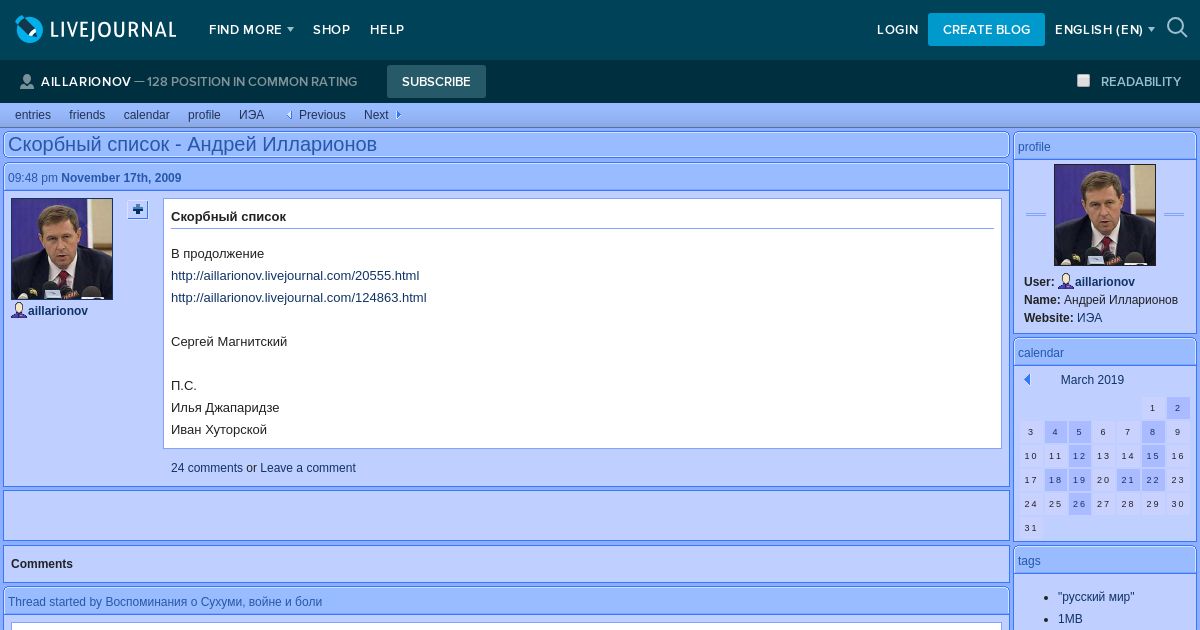Click the right arrow icon beside Next
This screenshot has height=630, width=1200.
tap(398, 115)
